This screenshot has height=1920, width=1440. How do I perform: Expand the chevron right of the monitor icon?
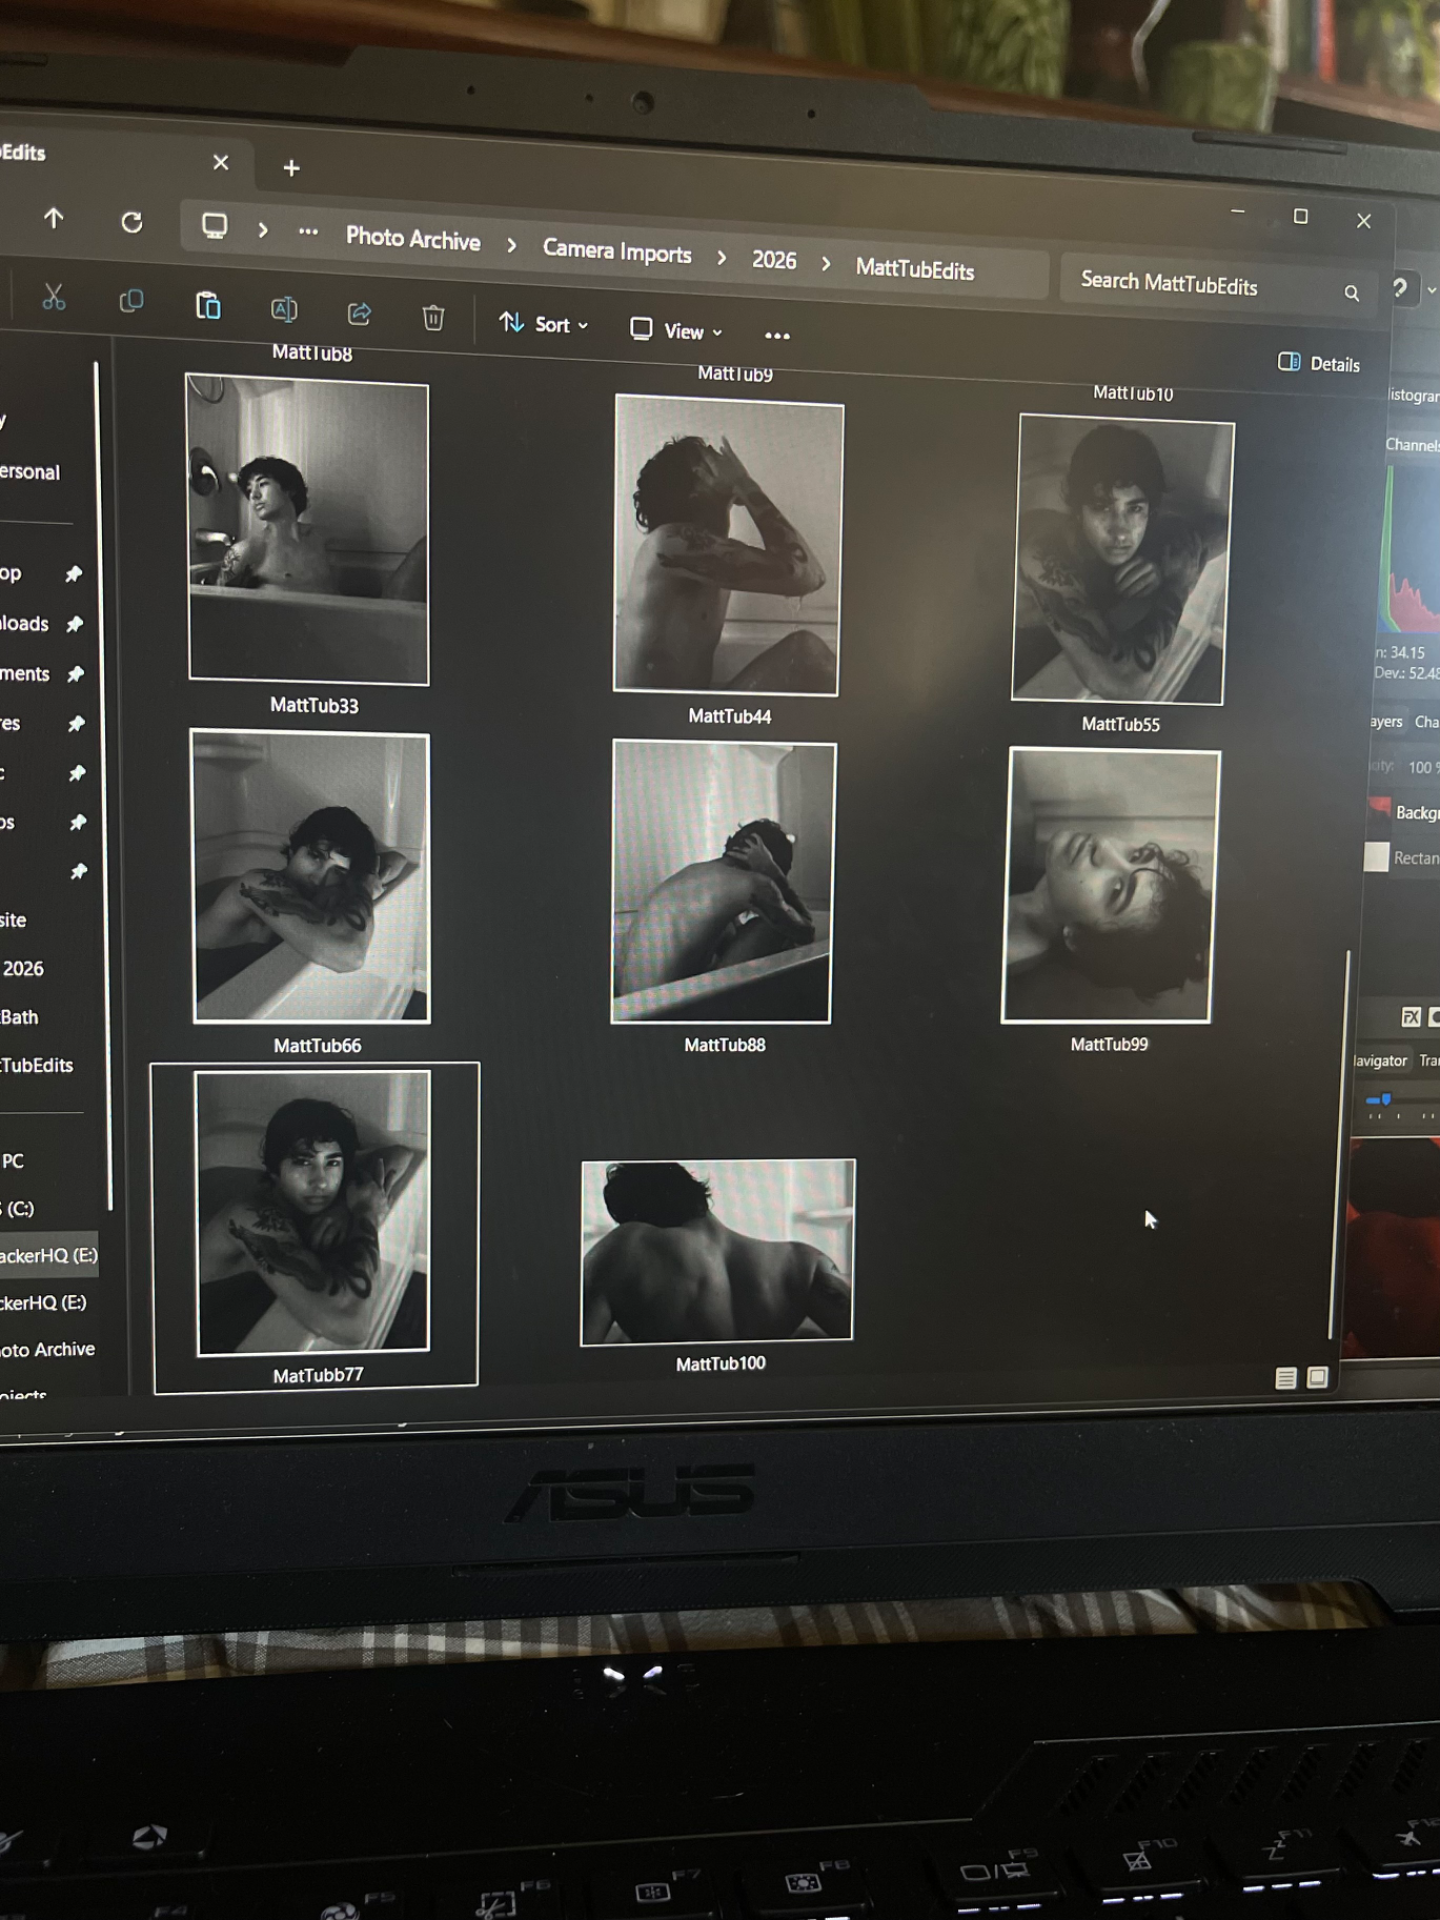pos(263,230)
